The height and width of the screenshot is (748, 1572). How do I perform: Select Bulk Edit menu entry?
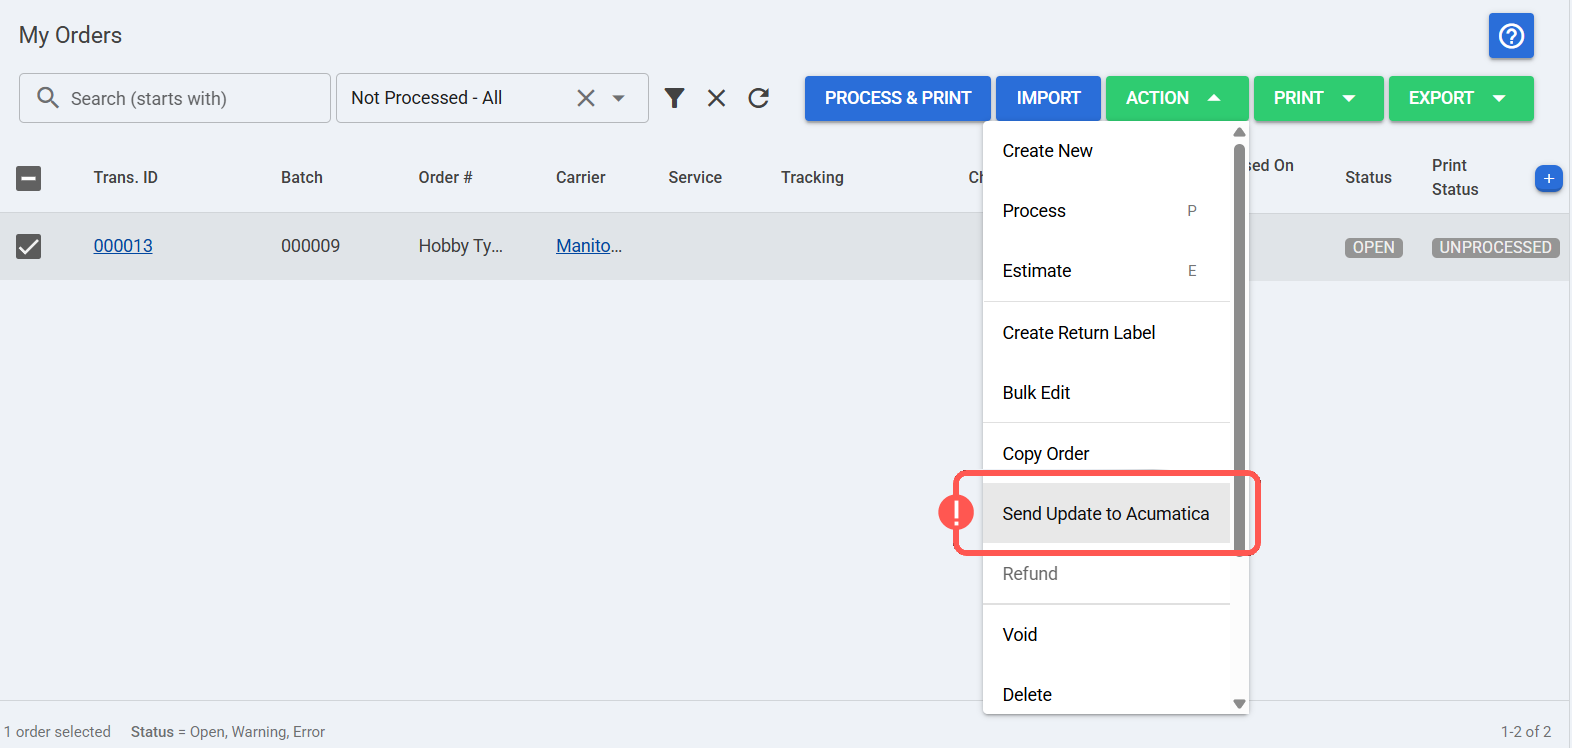point(1106,393)
